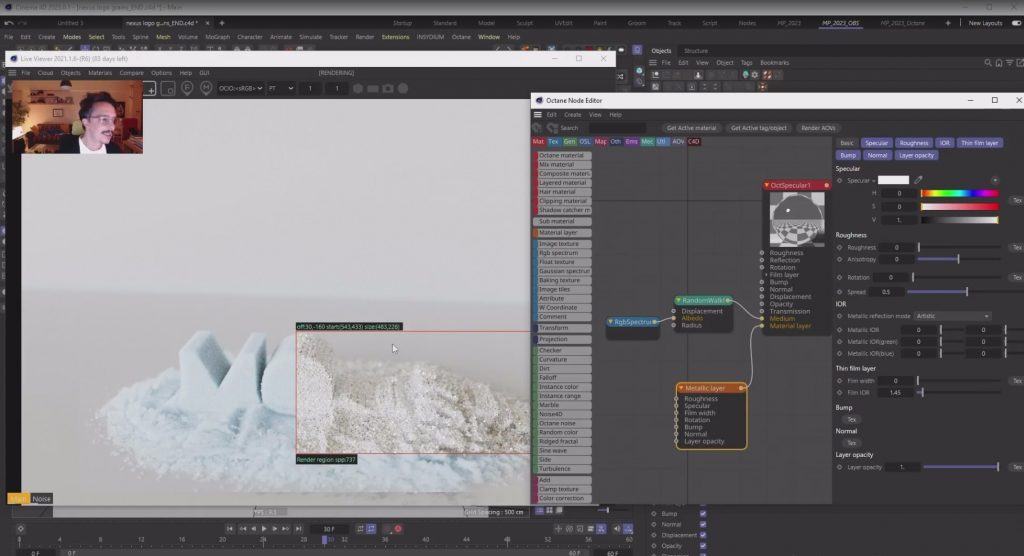
Task: Switch to the Thin film layer tab
Action: coord(980,143)
